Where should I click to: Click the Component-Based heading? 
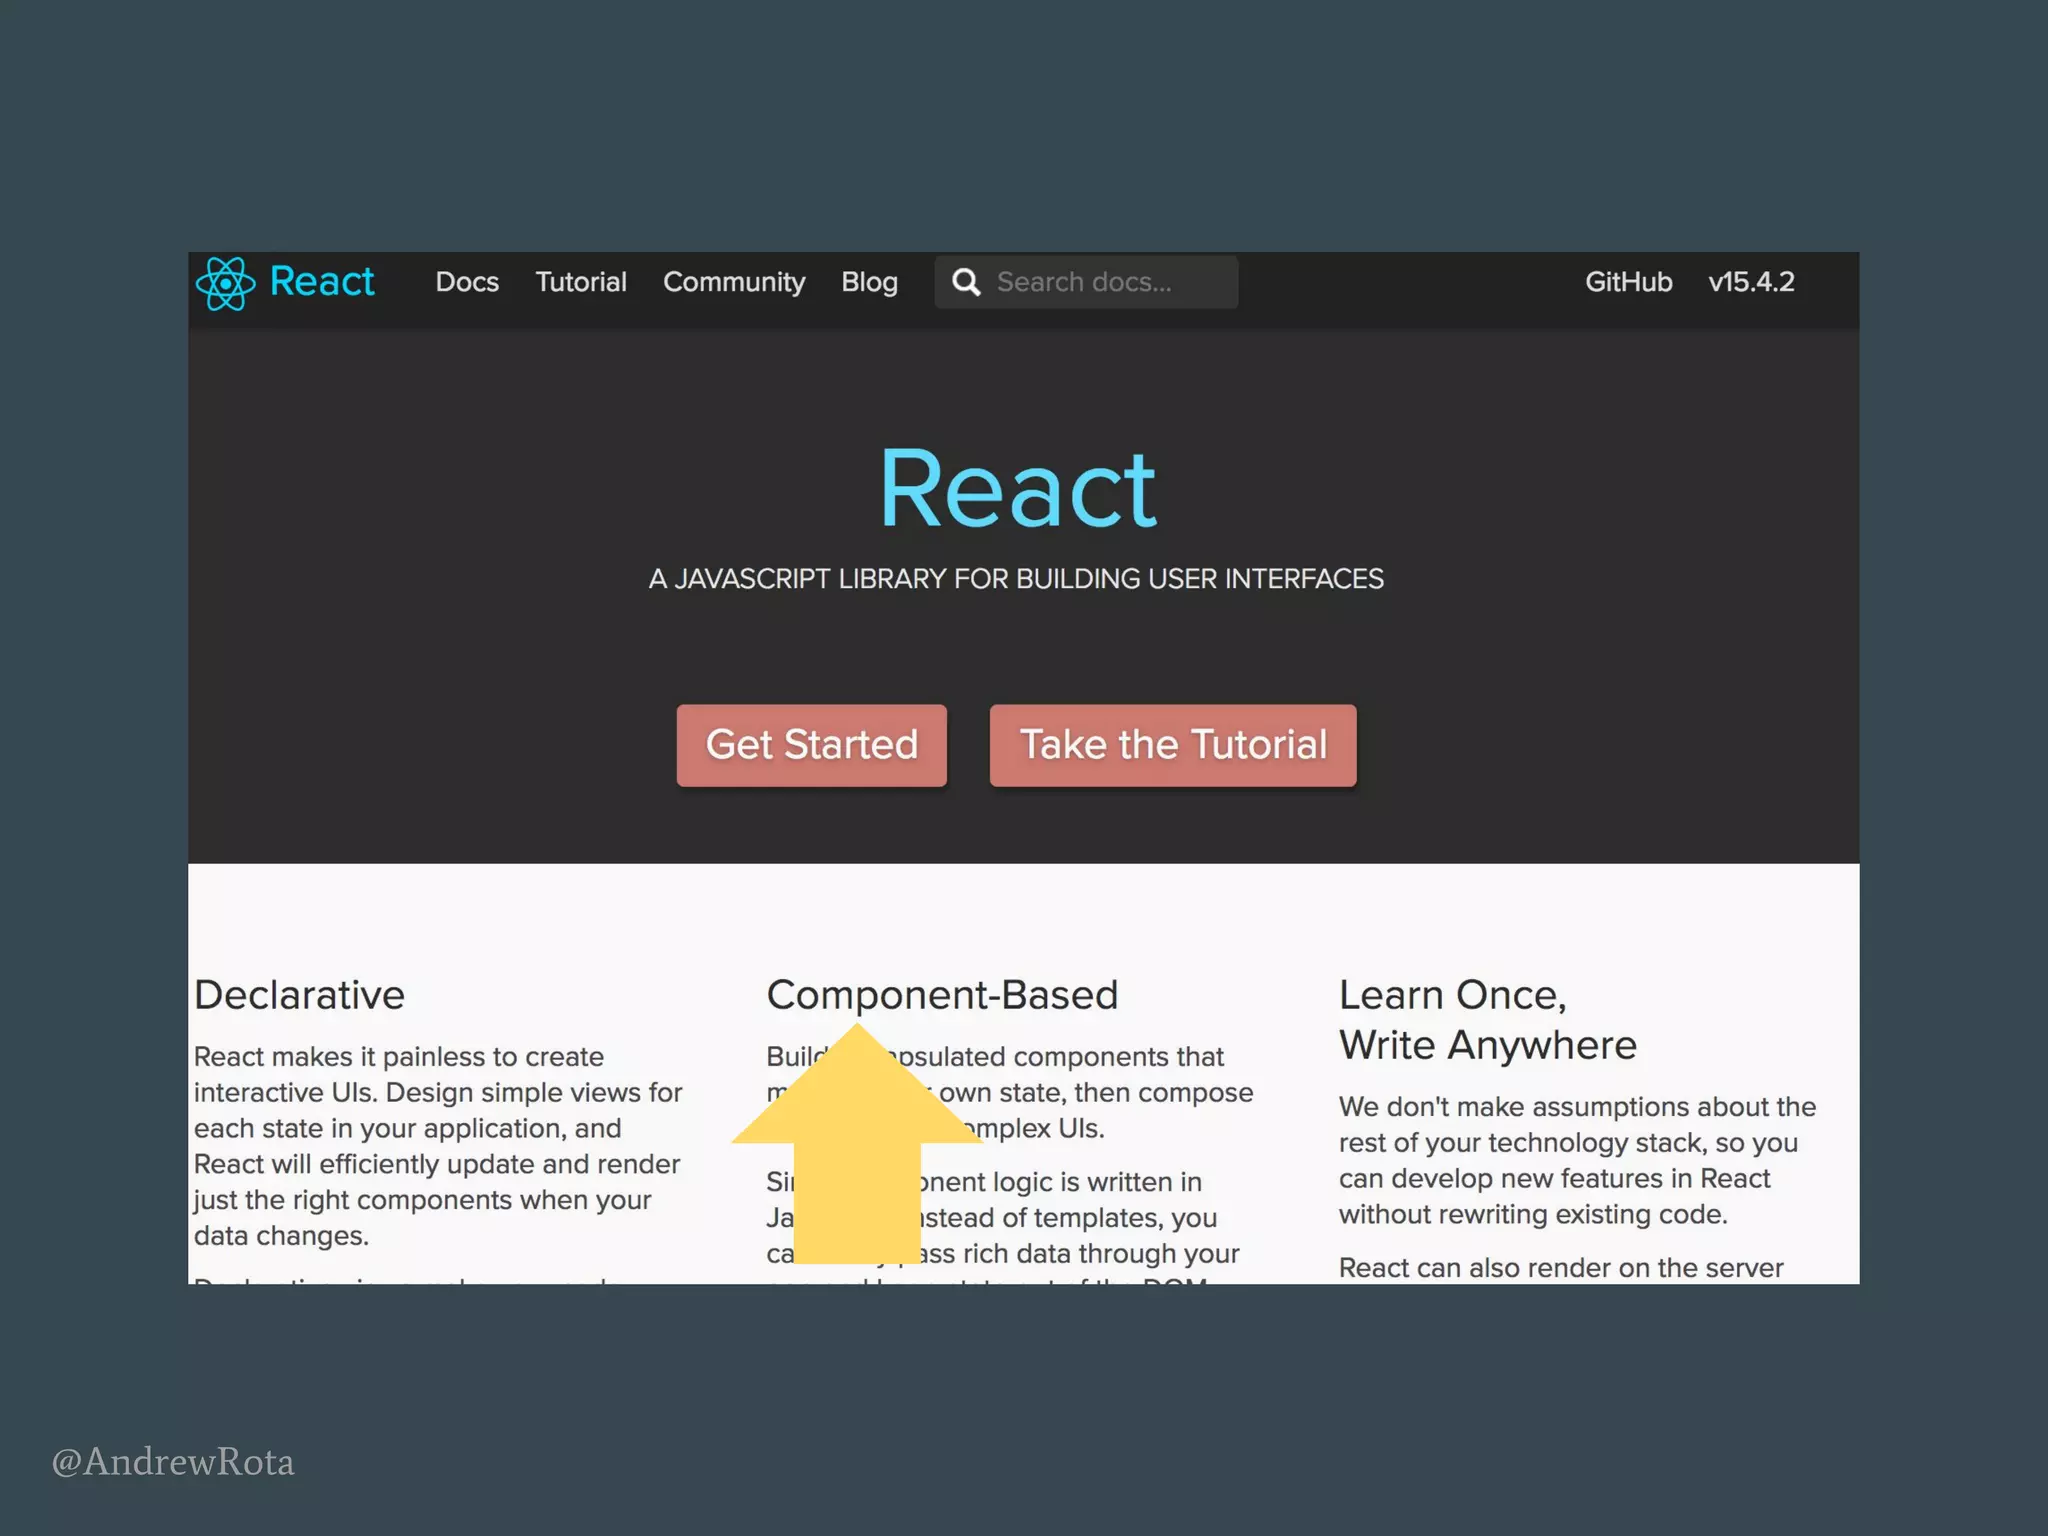[942, 995]
